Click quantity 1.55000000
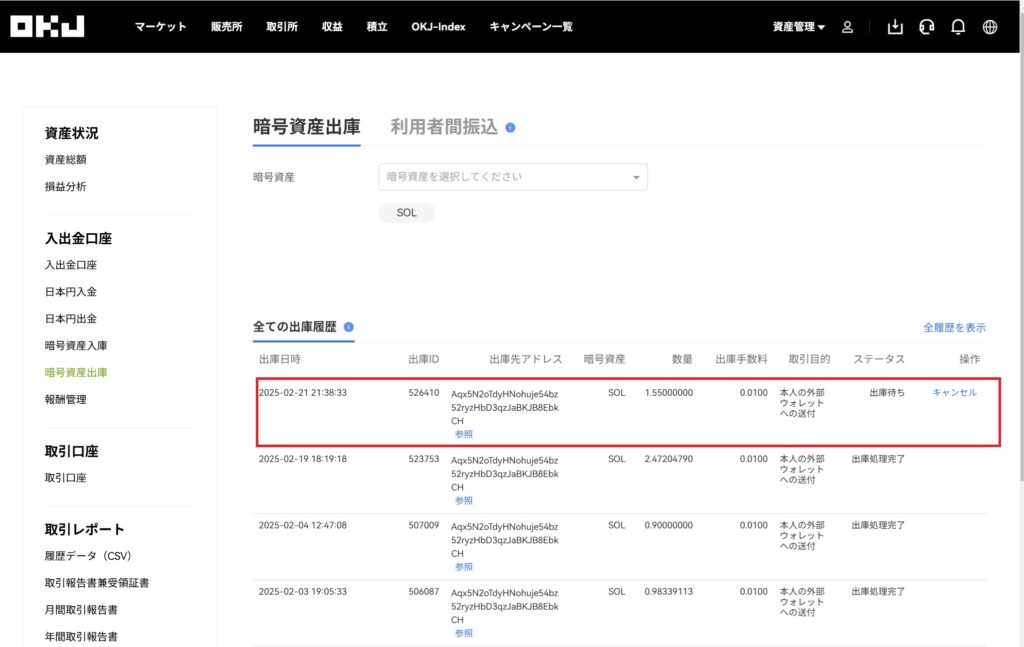This screenshot has width=1024, height=647. [669, 392]
